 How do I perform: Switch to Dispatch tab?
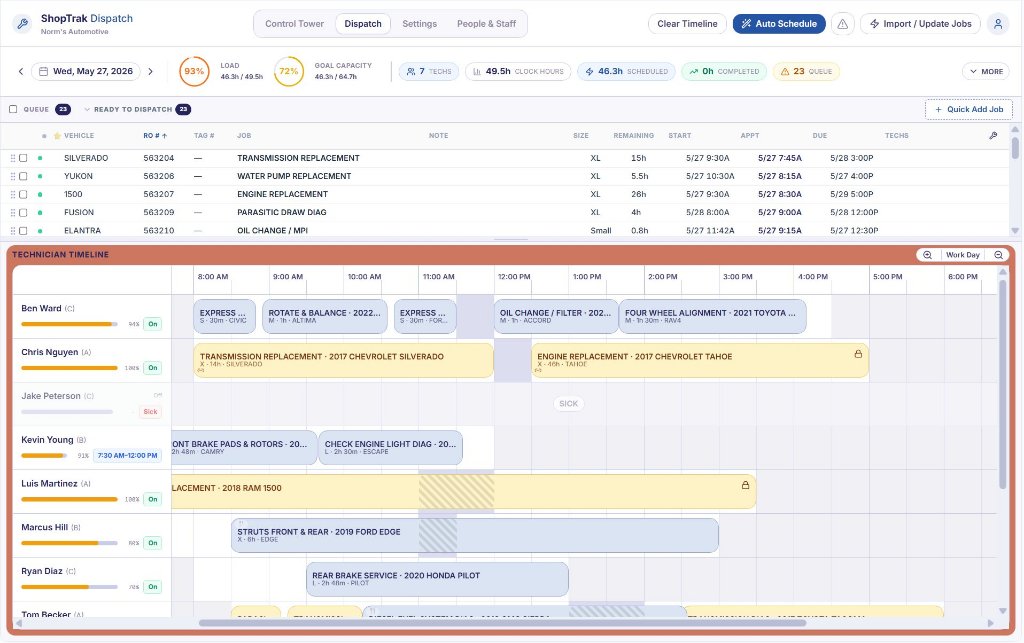(x=363, y=24)
